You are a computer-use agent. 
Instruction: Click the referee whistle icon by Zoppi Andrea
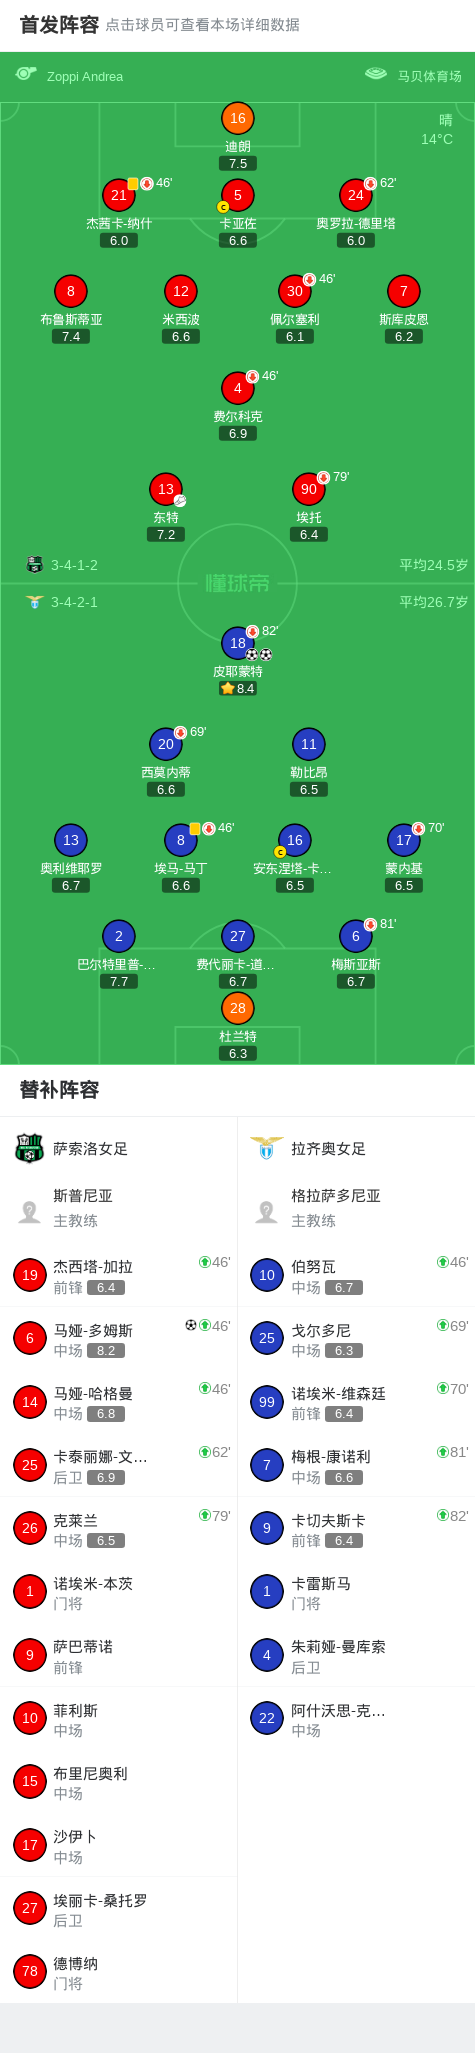tap(26, 73)
